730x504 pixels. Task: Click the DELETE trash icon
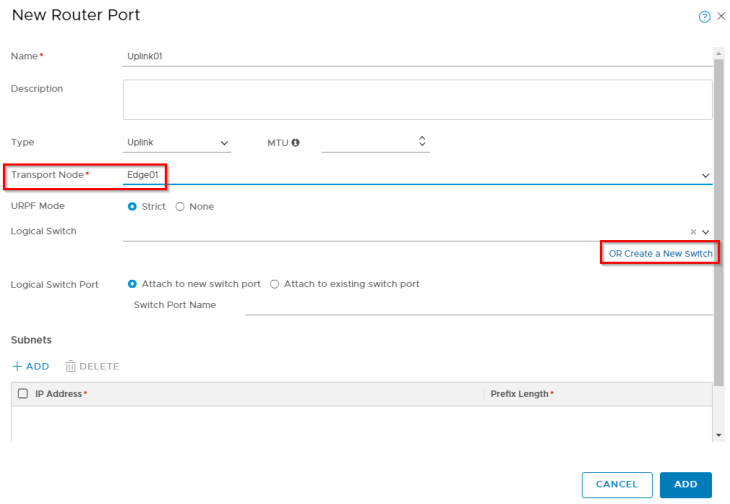[71, 367]
